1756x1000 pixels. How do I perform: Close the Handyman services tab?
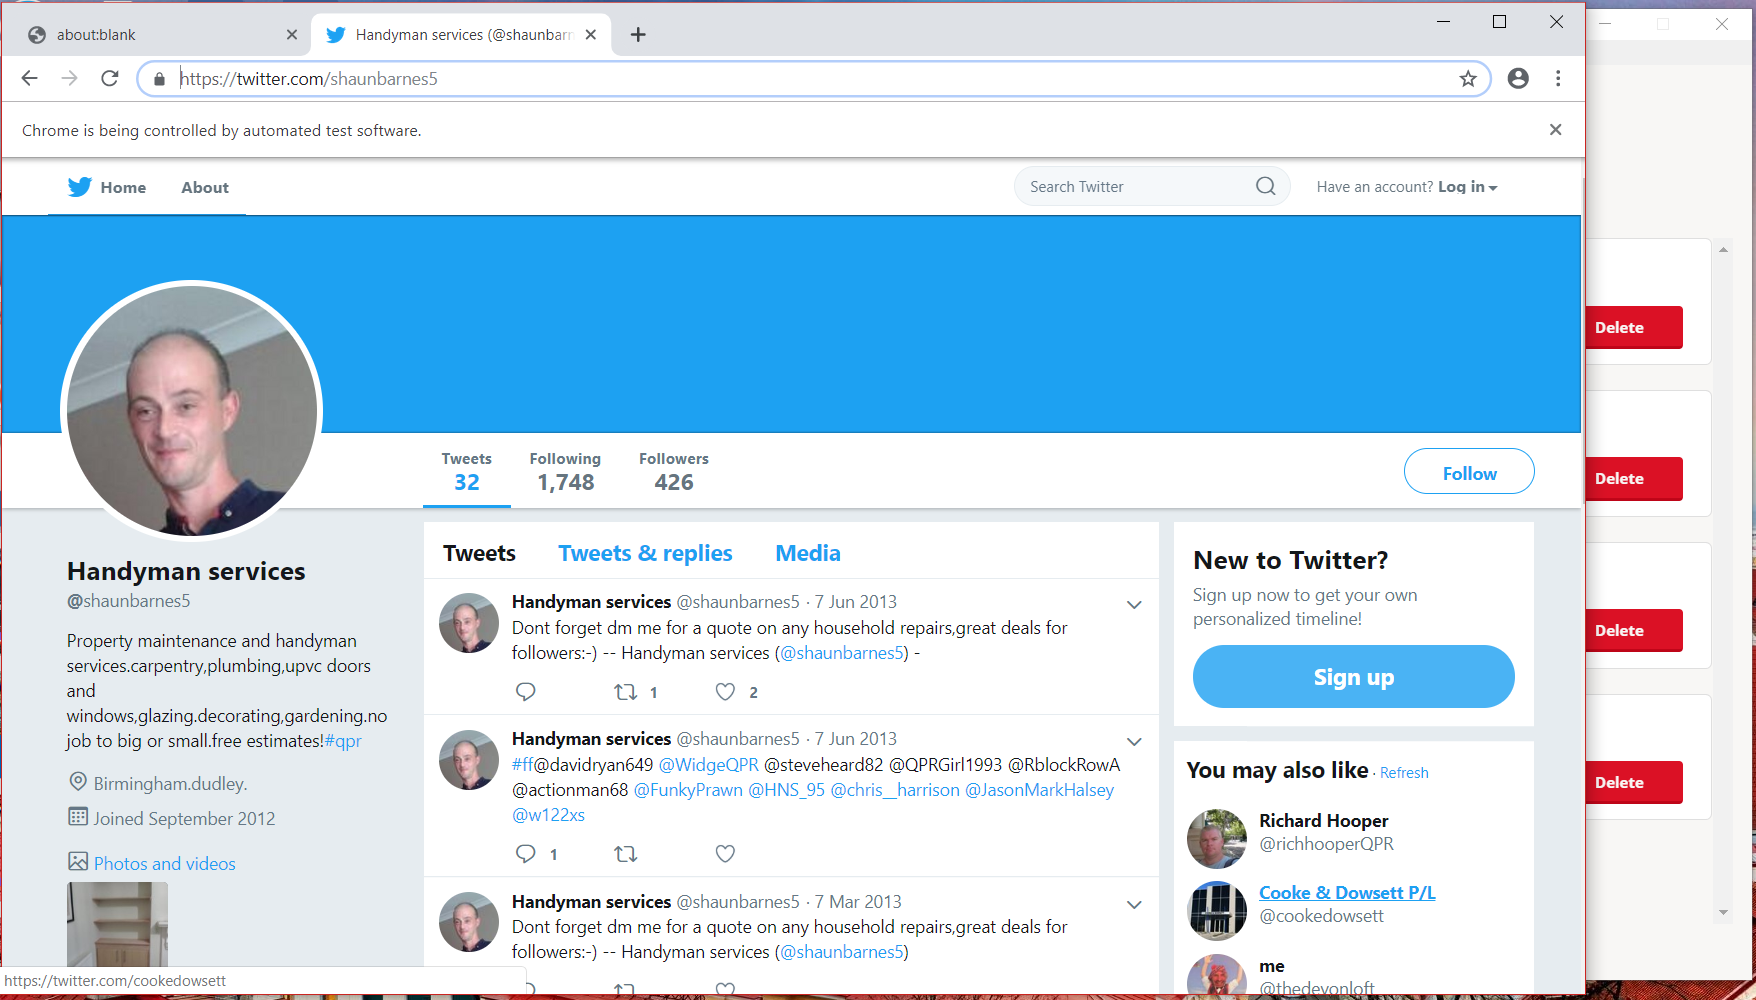591,35
